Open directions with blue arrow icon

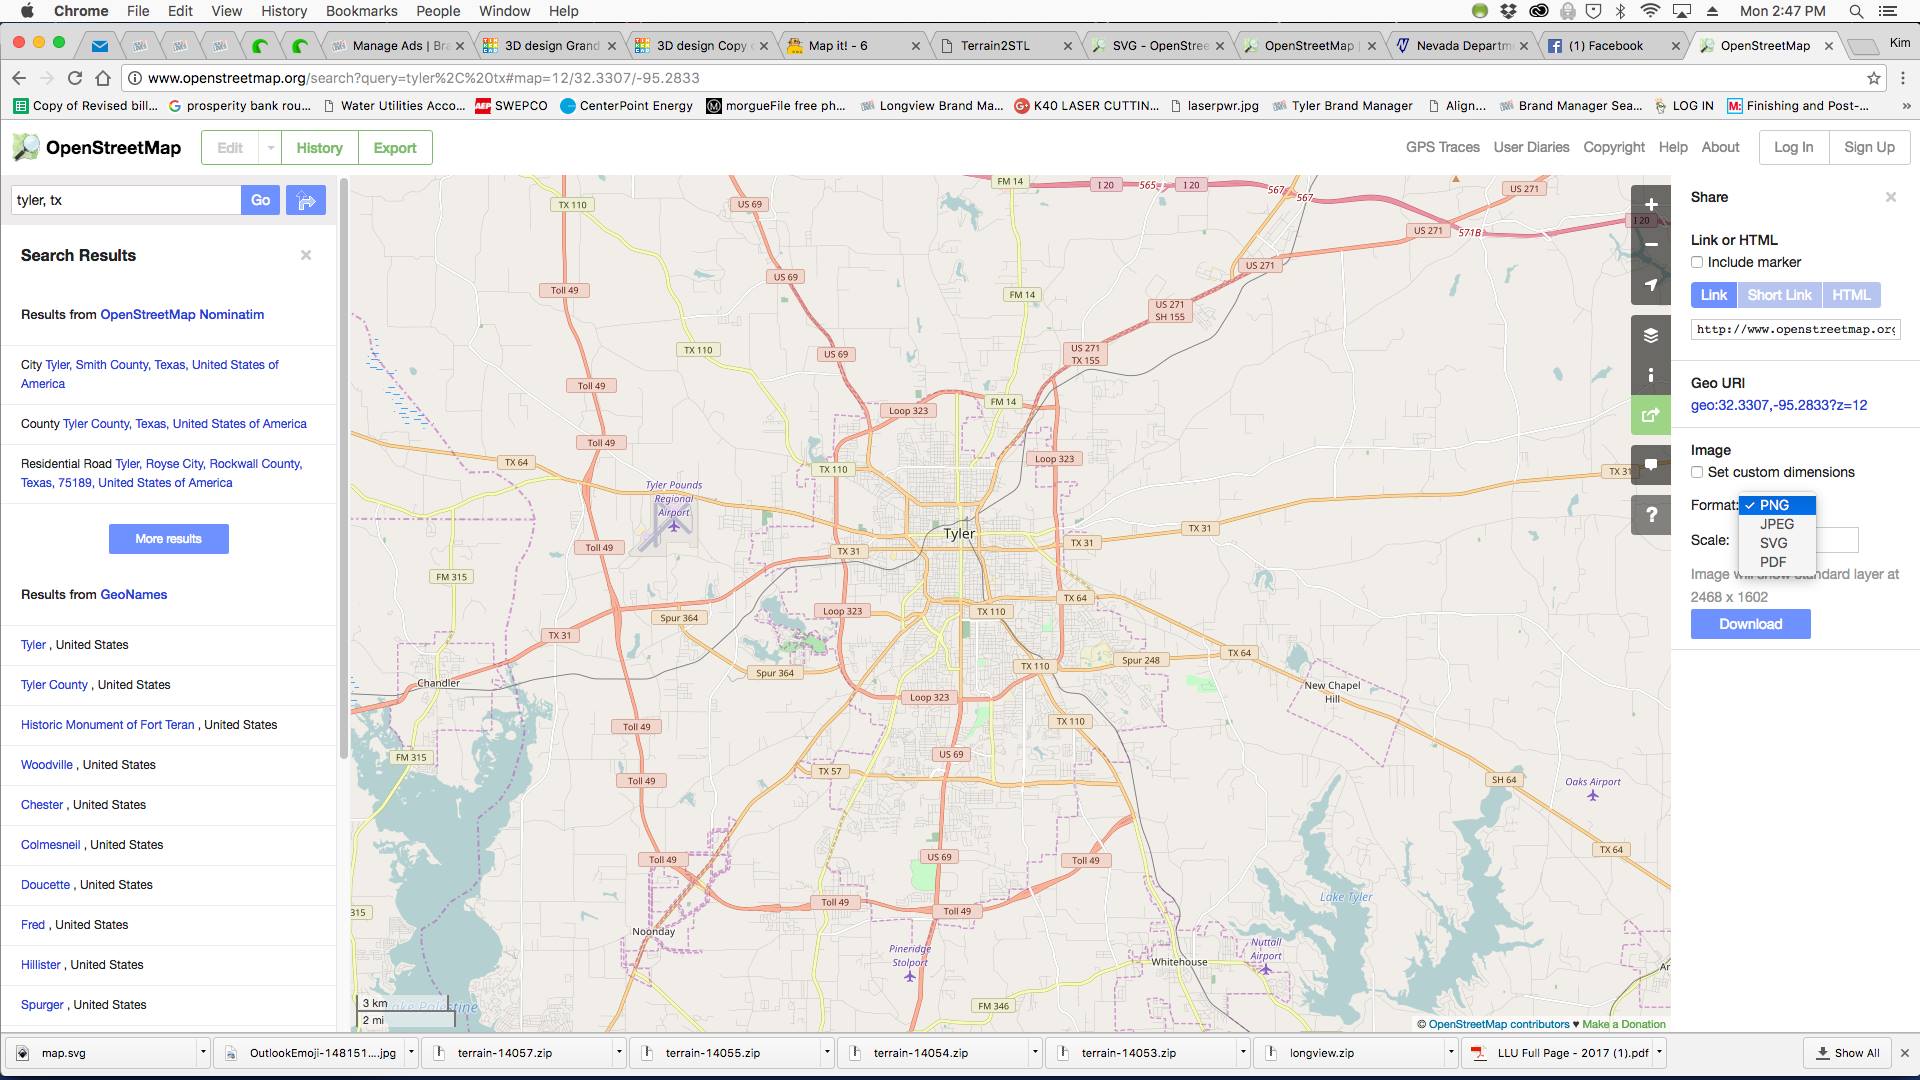tap(306, 200)
